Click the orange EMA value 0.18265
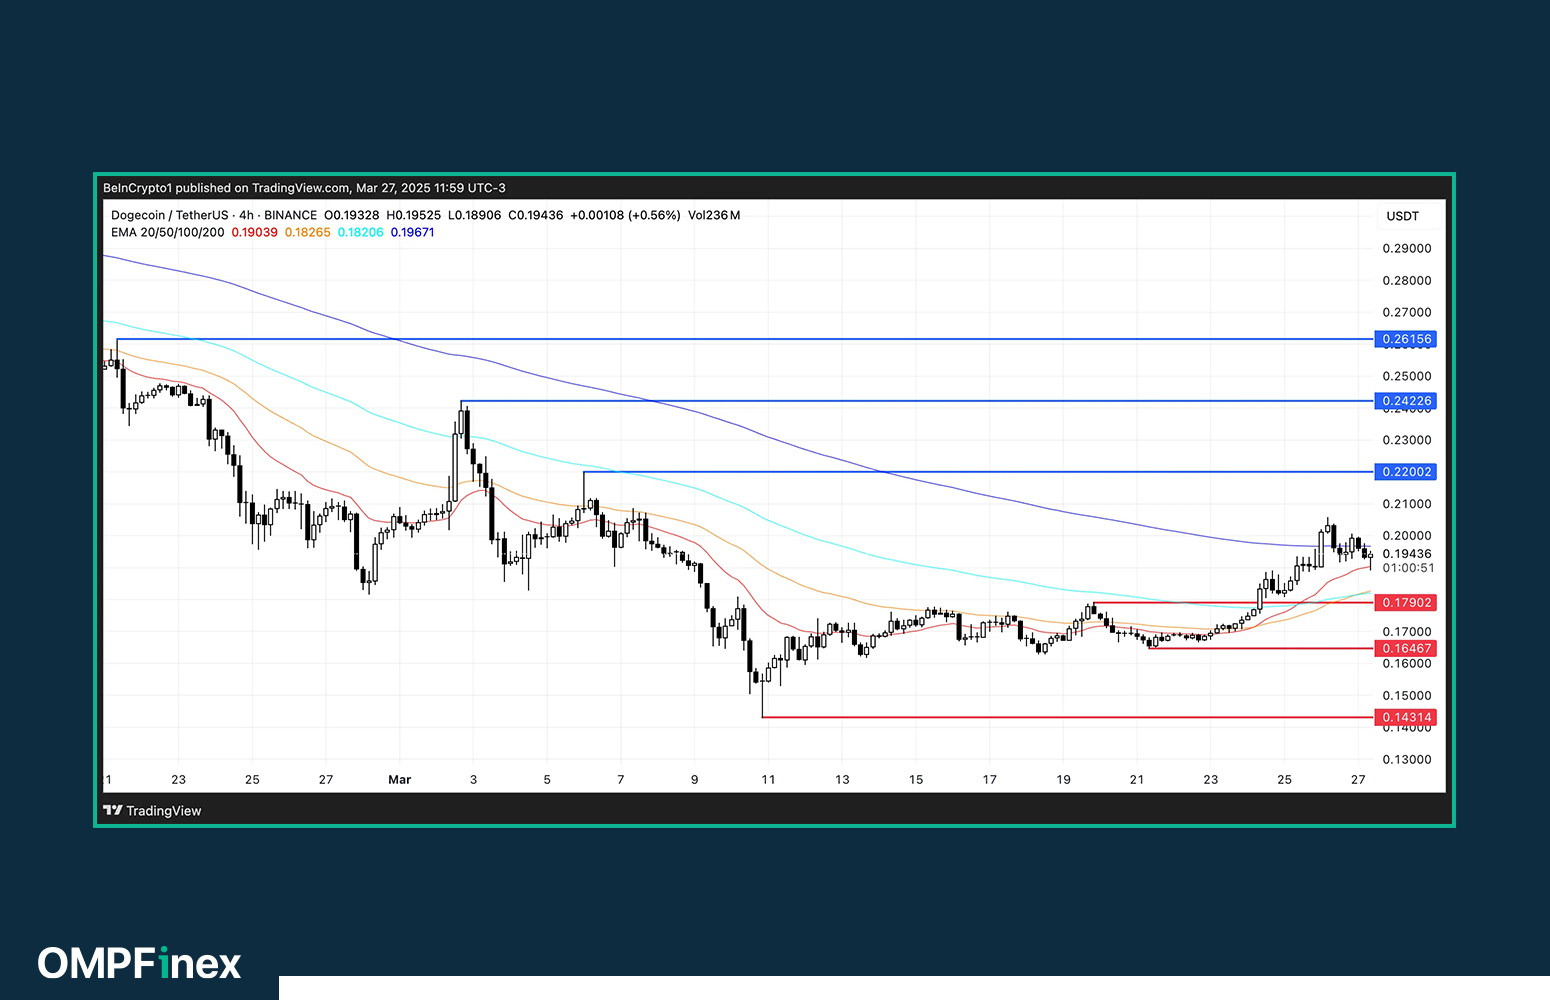1550x1000 pixels. coord(307,232)
